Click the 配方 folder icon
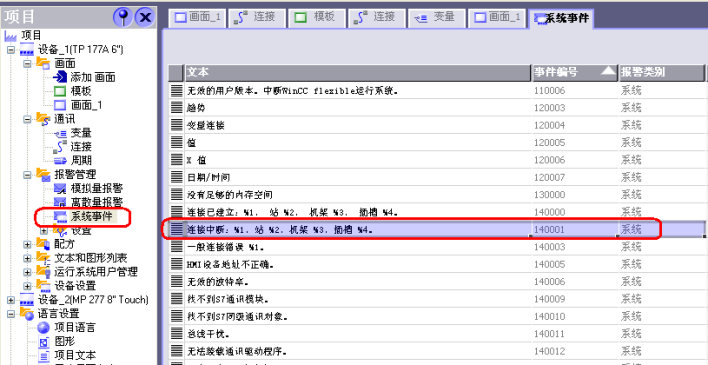The width and height of the screenshot is (708, 365). [x=43, y=244]
